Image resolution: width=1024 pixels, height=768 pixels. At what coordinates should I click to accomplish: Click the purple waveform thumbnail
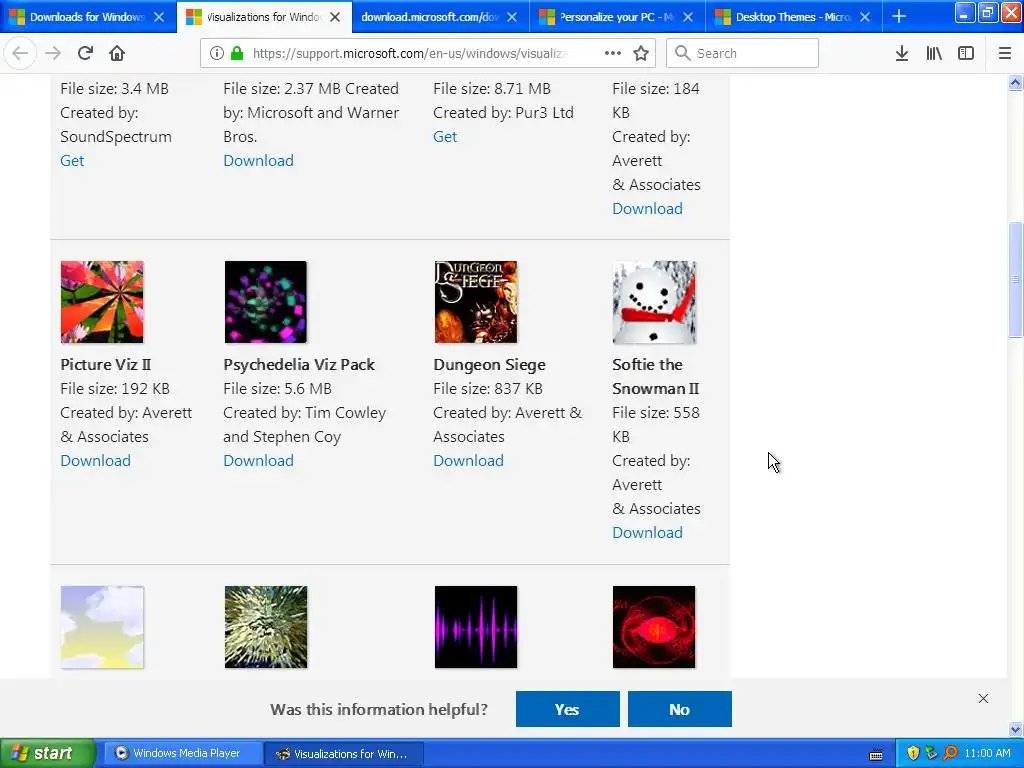point(475,627)
